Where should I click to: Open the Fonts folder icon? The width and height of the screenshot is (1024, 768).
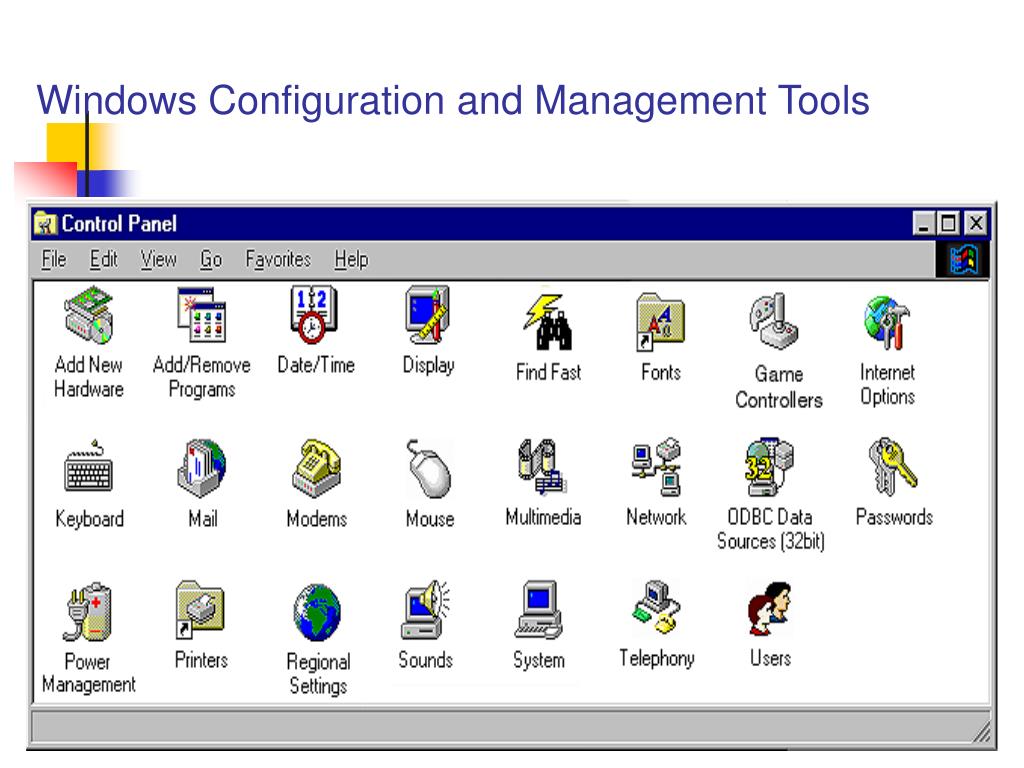660,323
